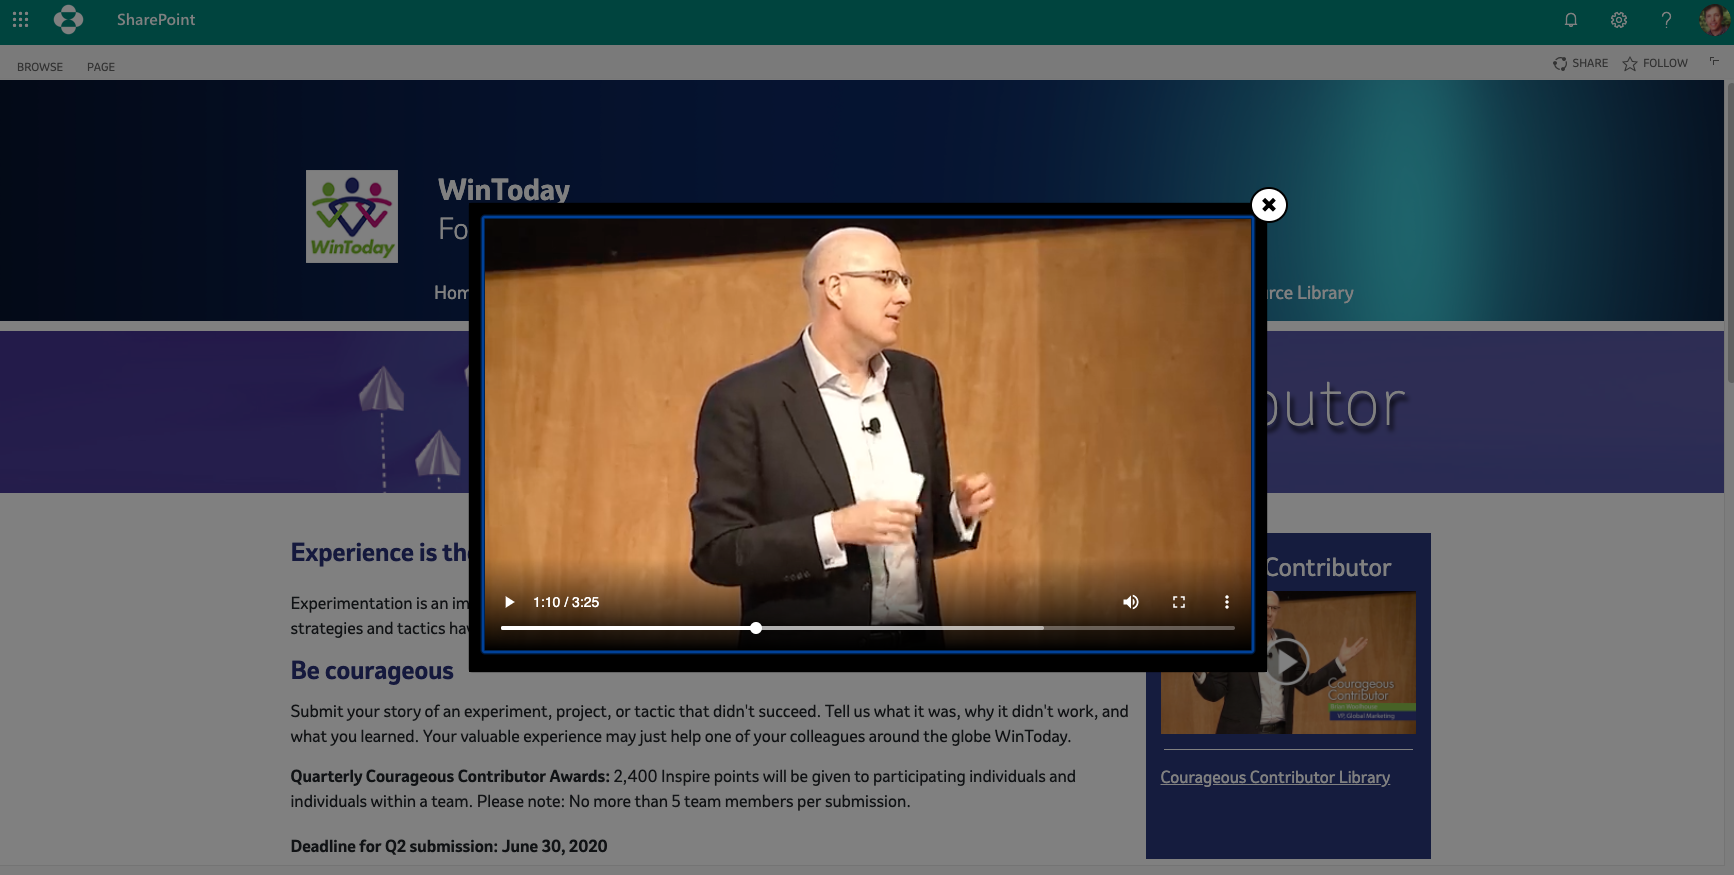Image resolution: width=1734 pixels, height=875 pixels.
Task: Toggle video fullscreen mode
Action: (1179, 602)
